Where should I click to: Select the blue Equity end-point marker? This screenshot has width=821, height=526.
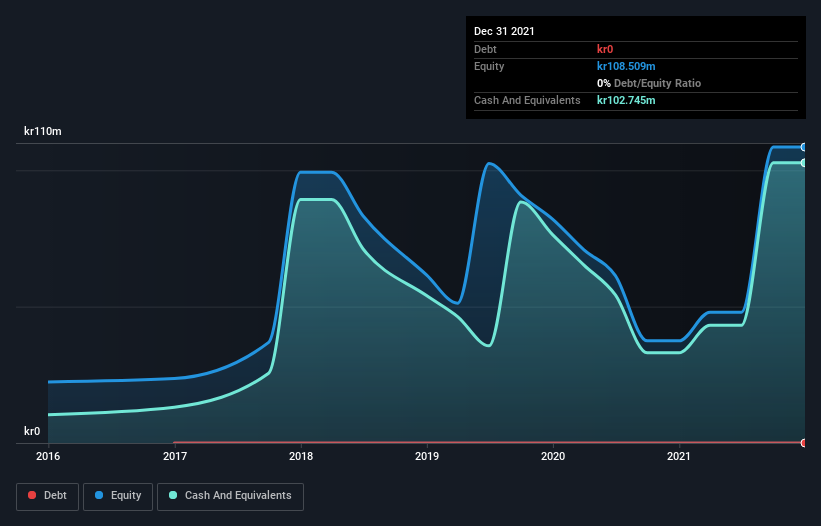[804, 148]
